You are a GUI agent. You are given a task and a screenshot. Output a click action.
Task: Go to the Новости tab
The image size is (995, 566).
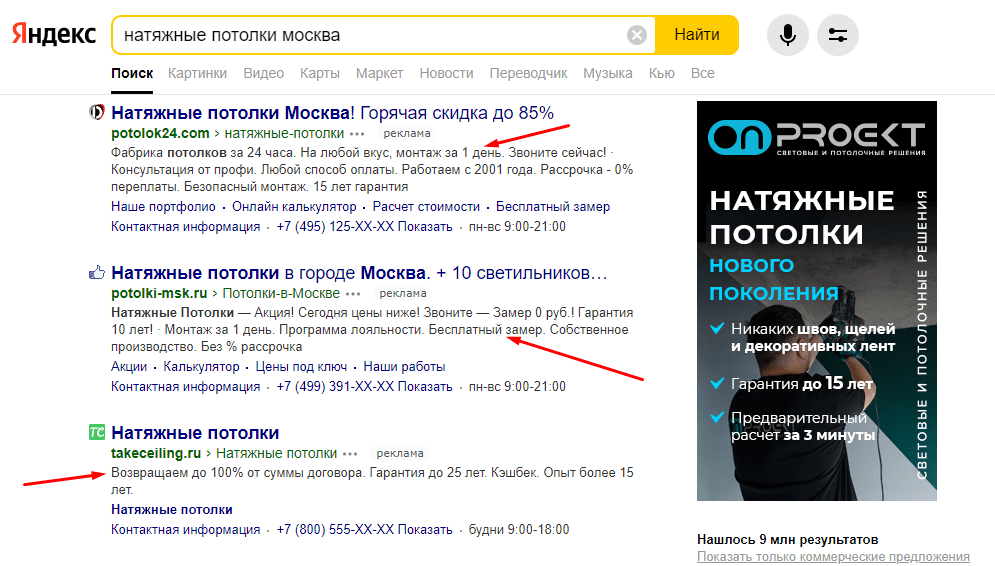point(446,74)
